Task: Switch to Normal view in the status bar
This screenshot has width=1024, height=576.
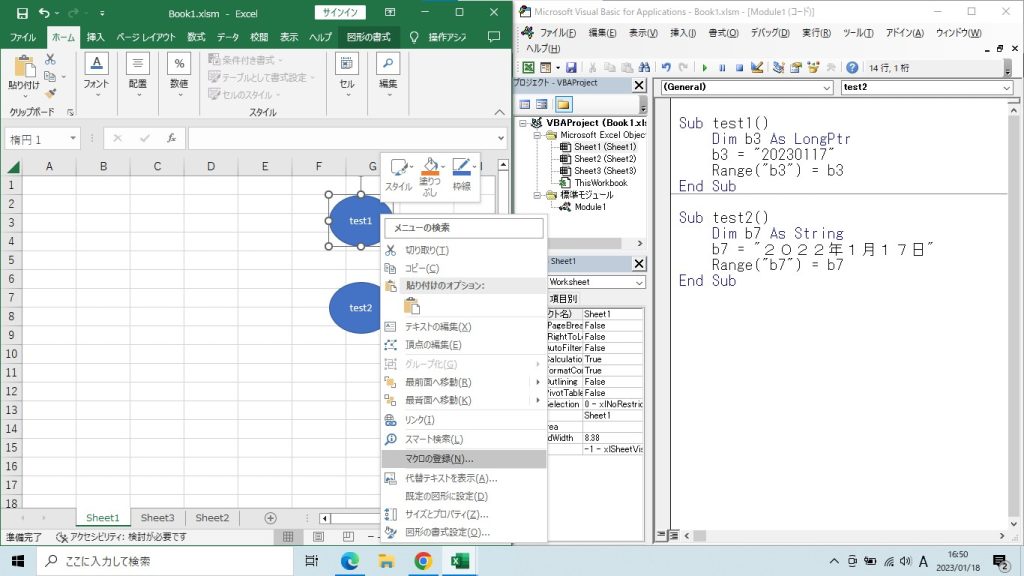Action: click(288, 537)
